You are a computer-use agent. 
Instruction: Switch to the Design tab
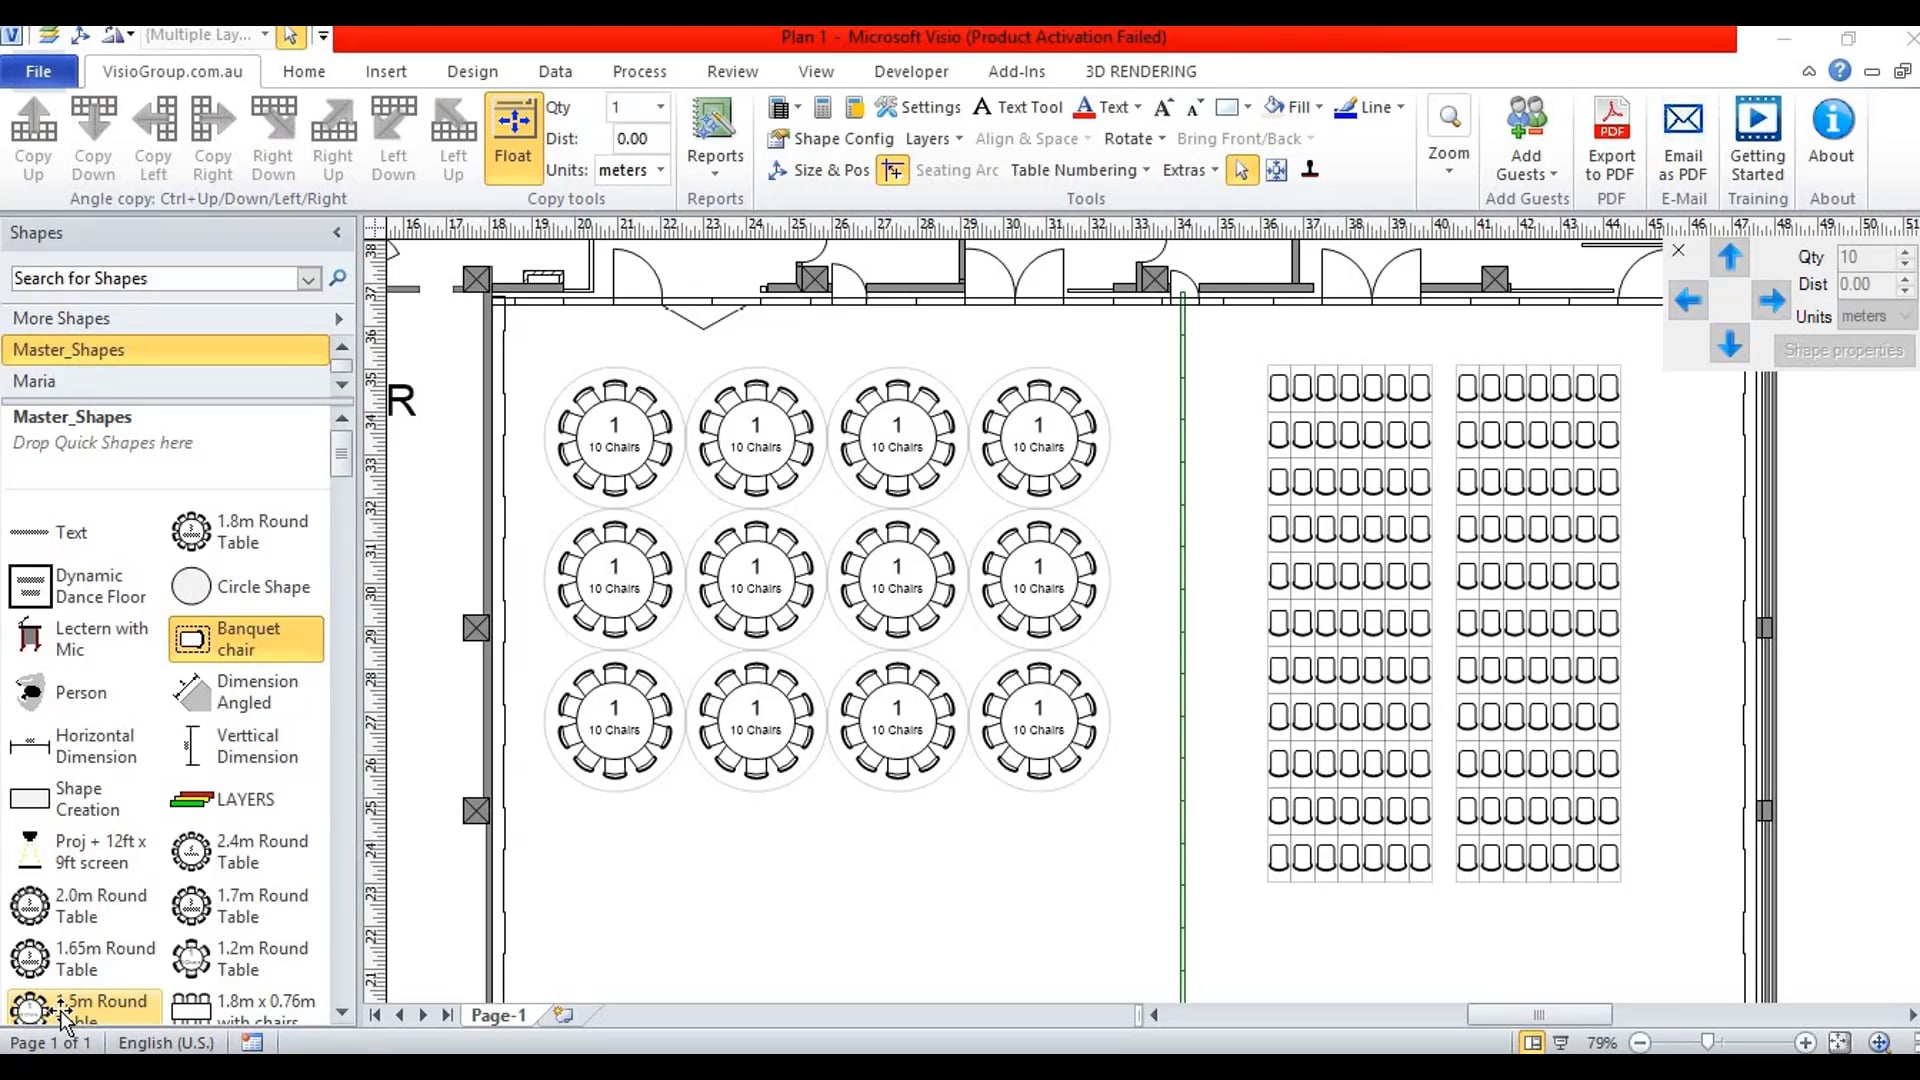tap(472, 71)
